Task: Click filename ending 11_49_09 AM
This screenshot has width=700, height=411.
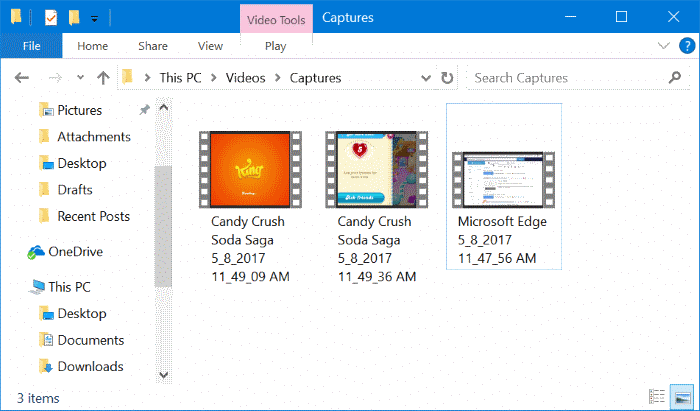Action: tap(250, 249)
